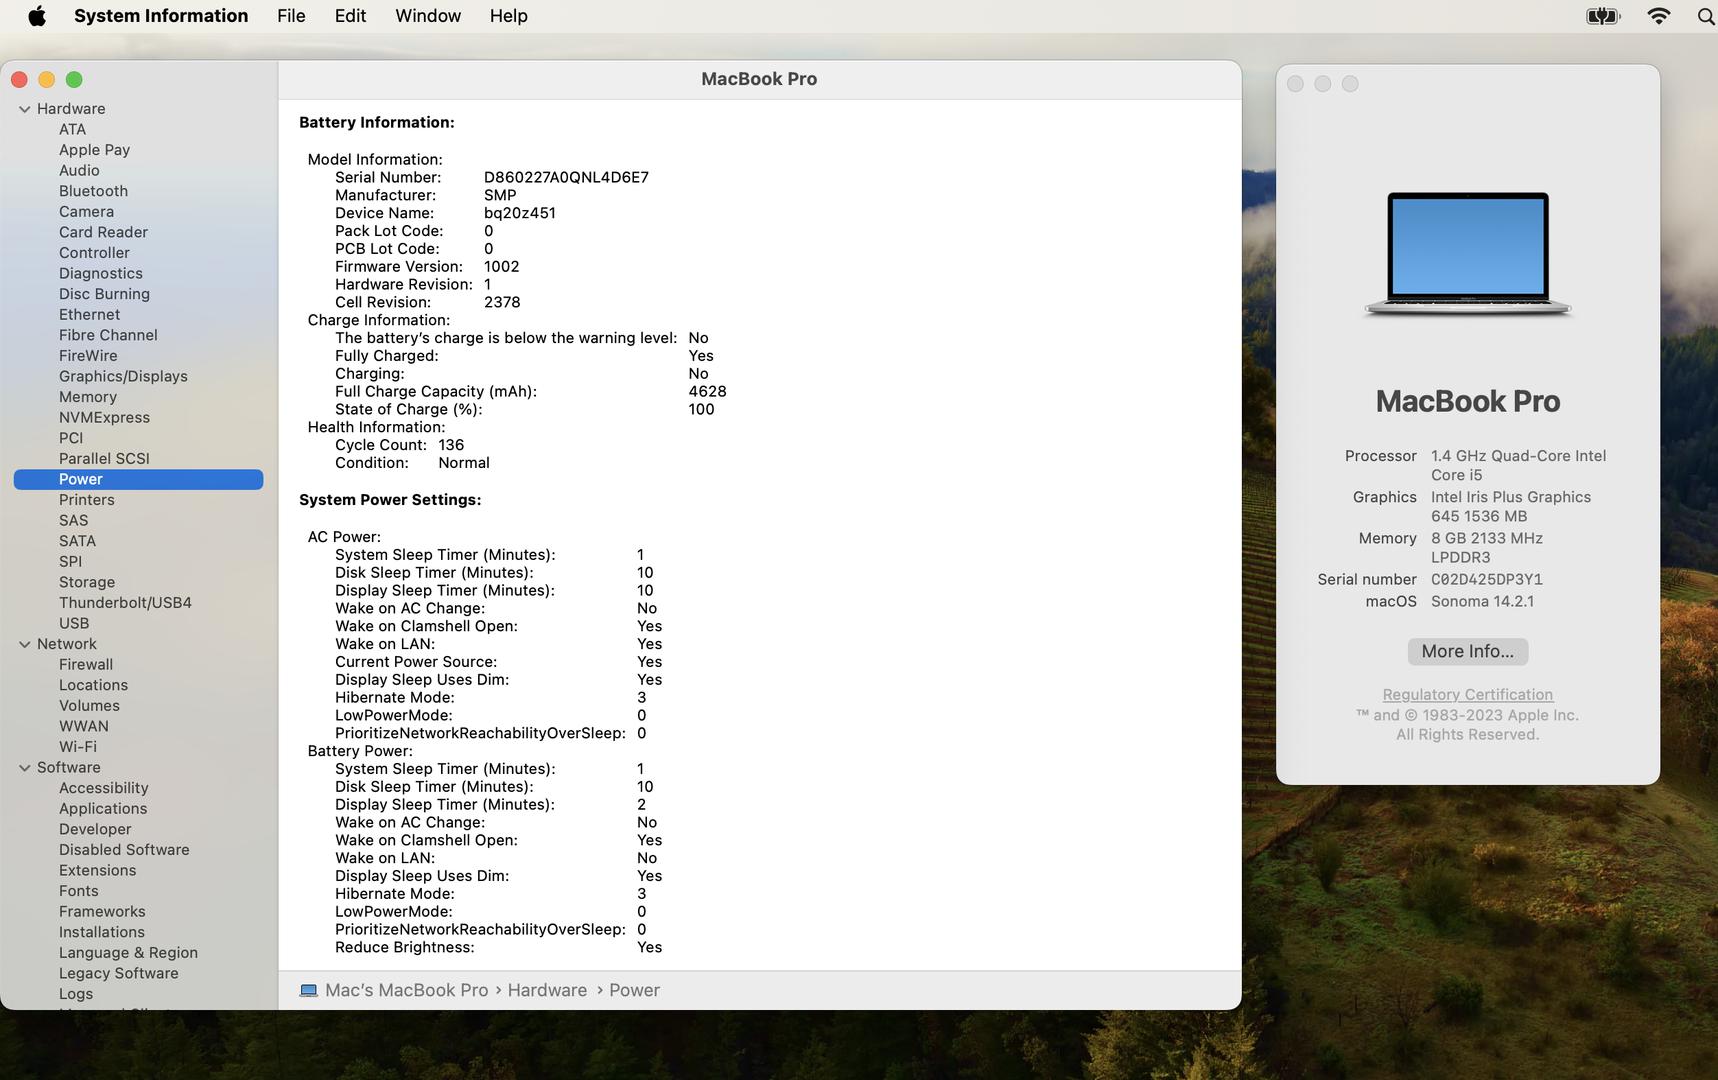Select SPI in the sidebar
Screen dimensions: 1718x1080
(70, 561)
